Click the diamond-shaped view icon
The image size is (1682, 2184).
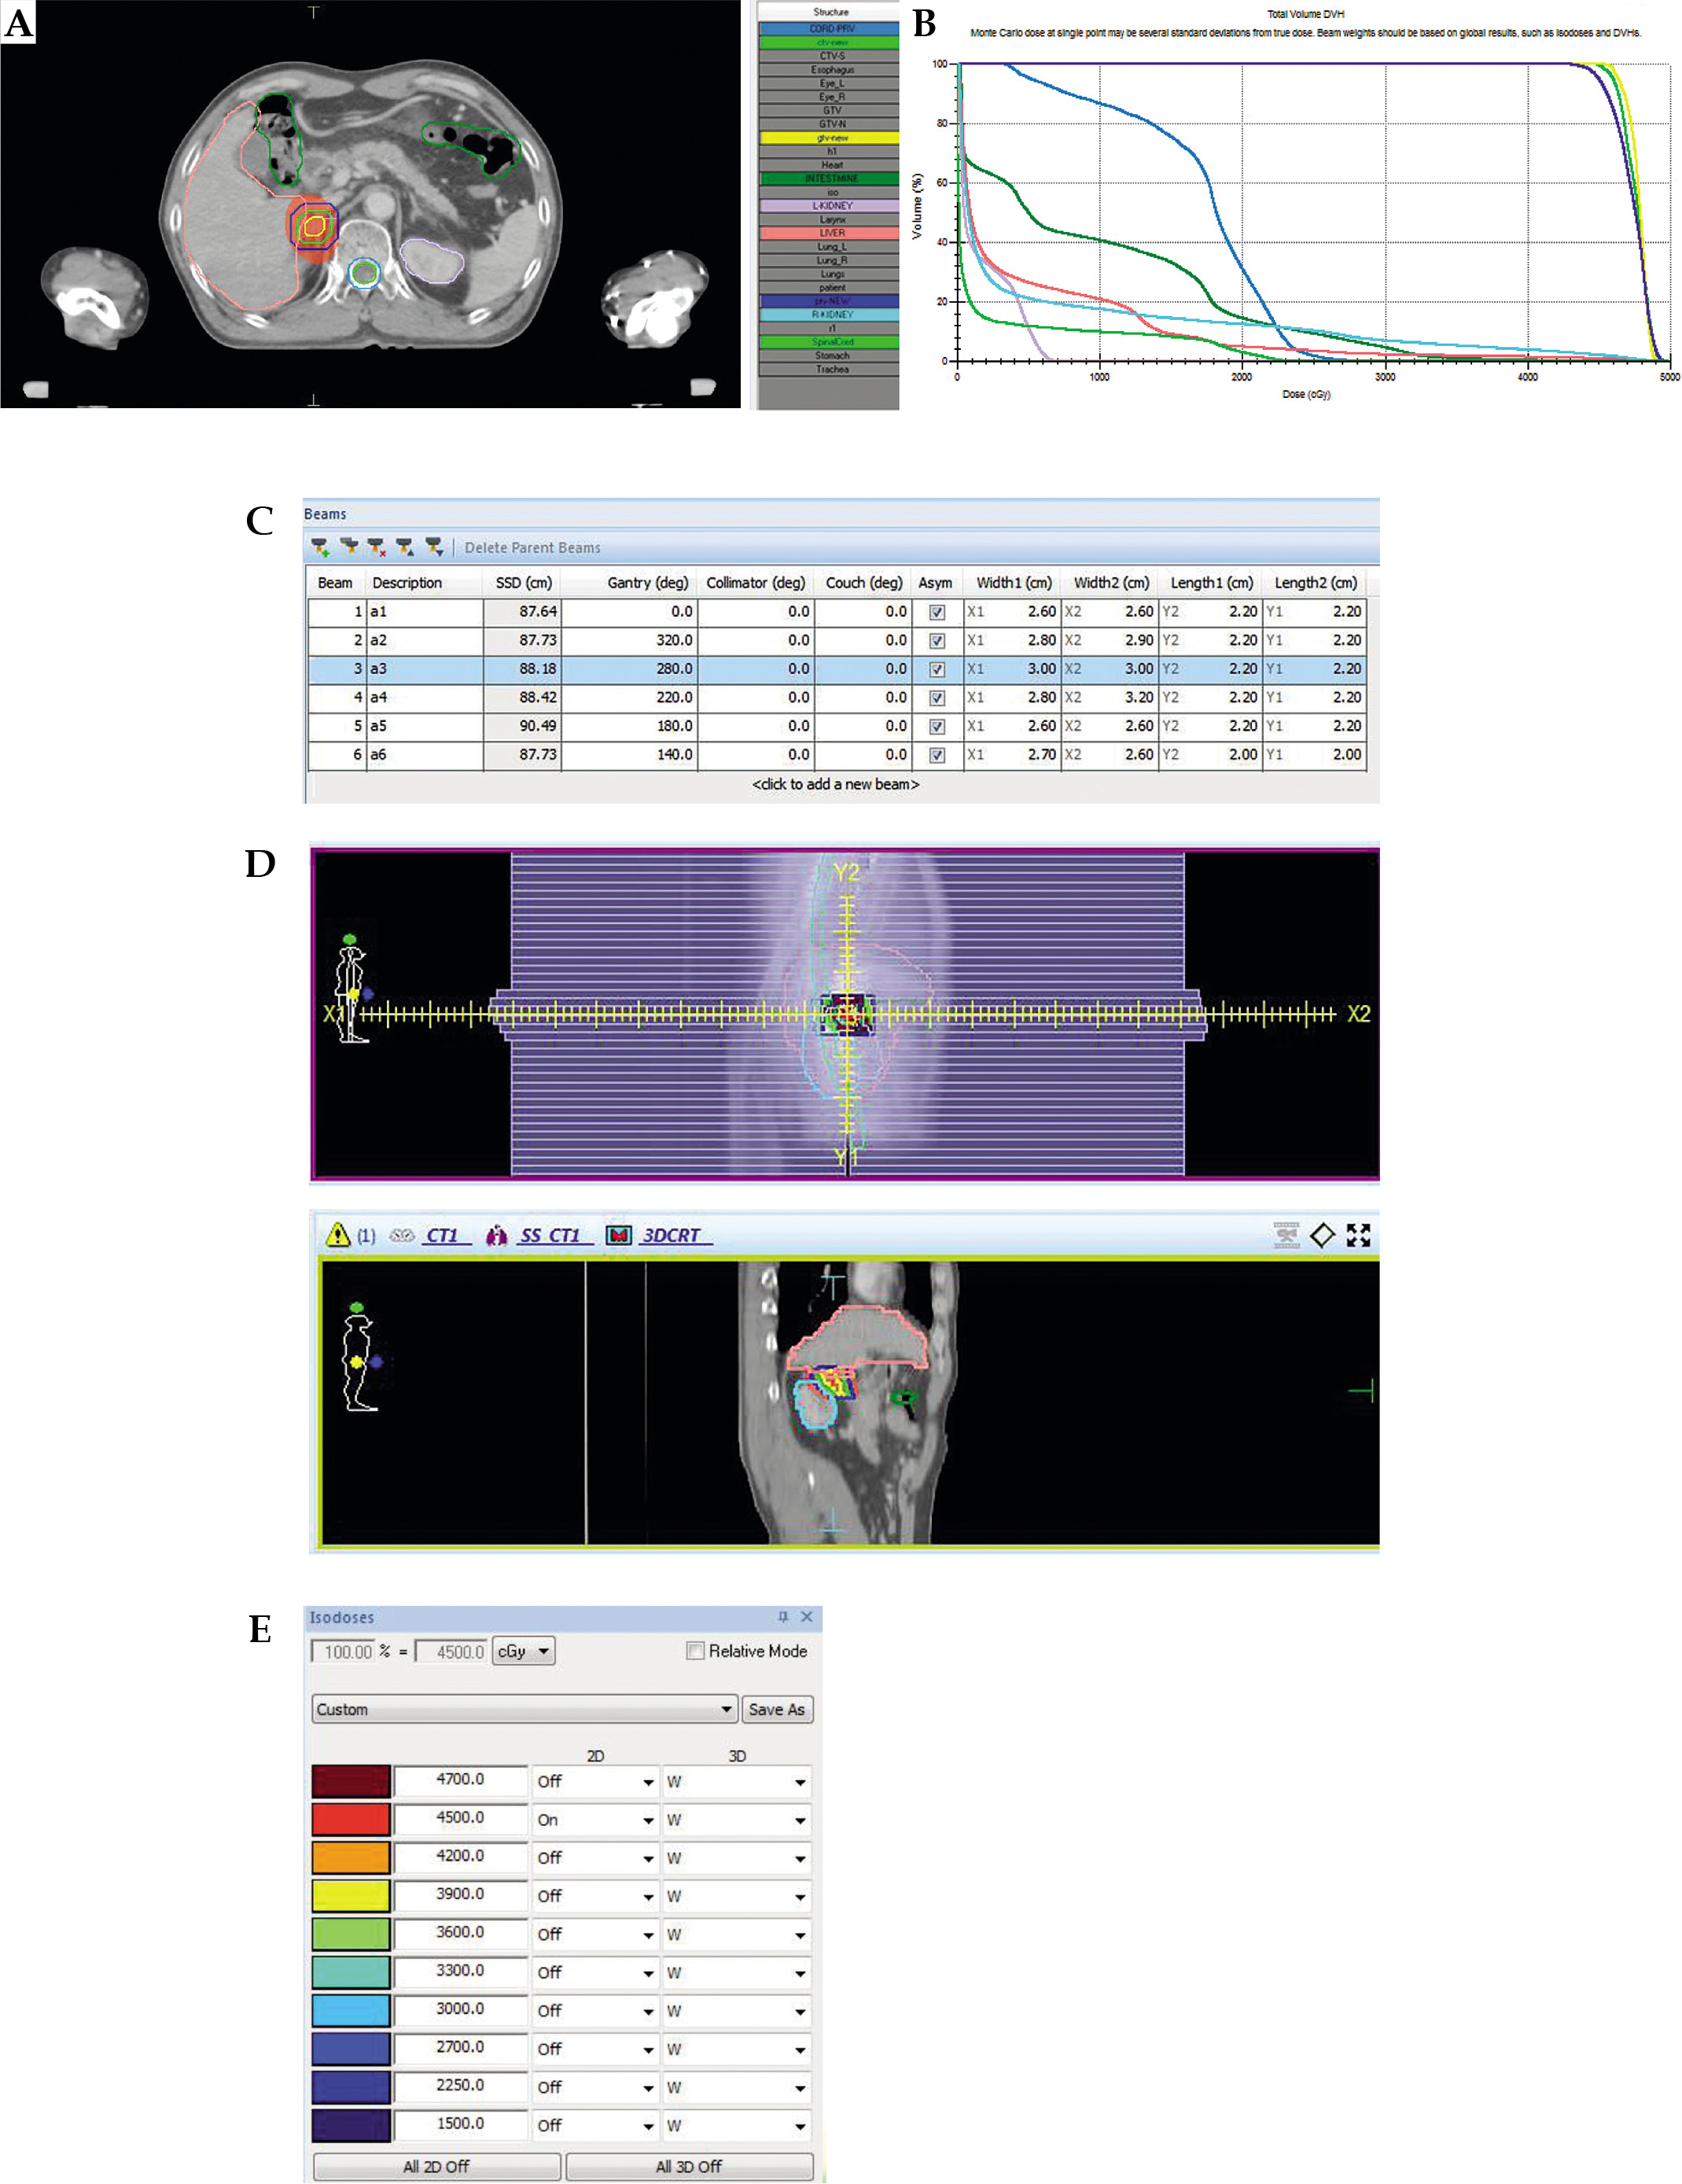coord(1322,1235)
